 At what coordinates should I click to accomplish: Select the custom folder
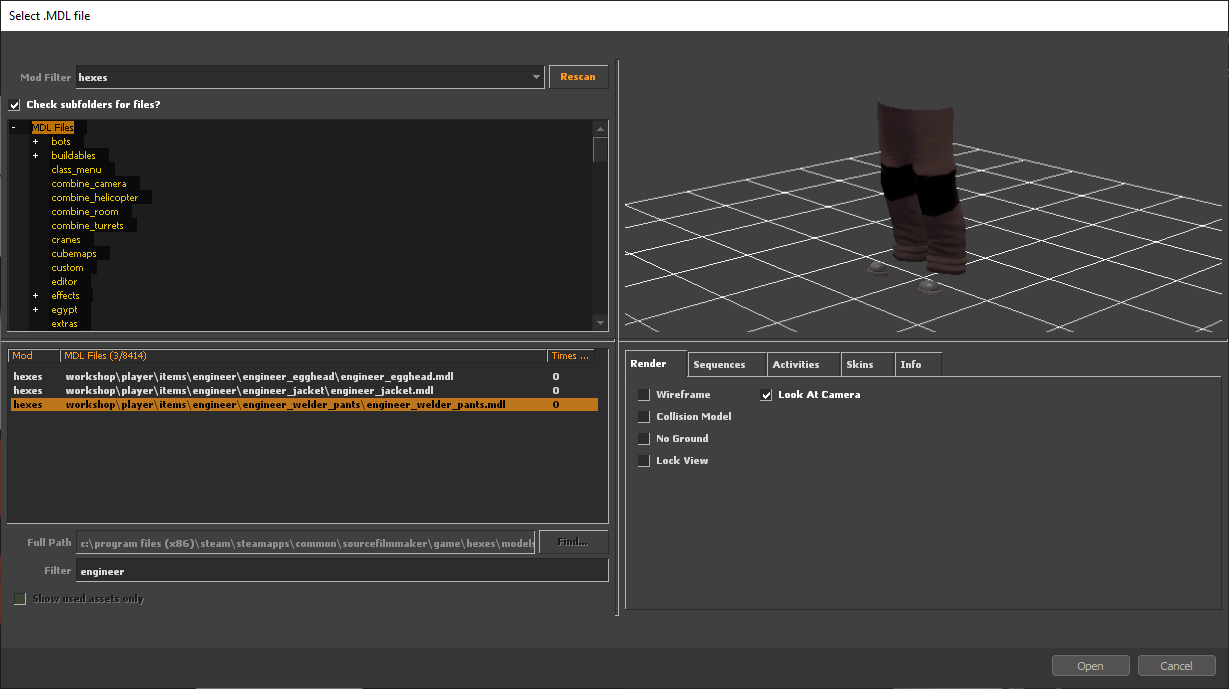click(68, 268)
